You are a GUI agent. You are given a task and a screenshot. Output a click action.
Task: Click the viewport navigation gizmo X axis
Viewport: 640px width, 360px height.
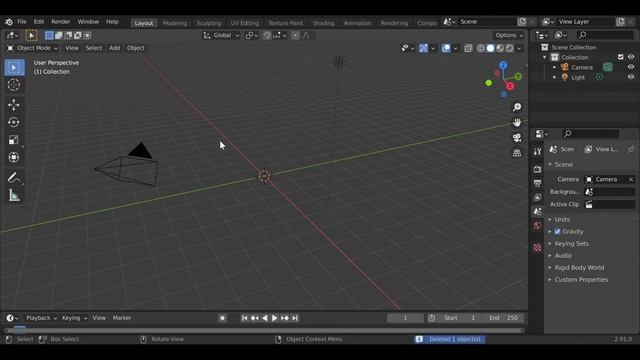click(510, 86)
